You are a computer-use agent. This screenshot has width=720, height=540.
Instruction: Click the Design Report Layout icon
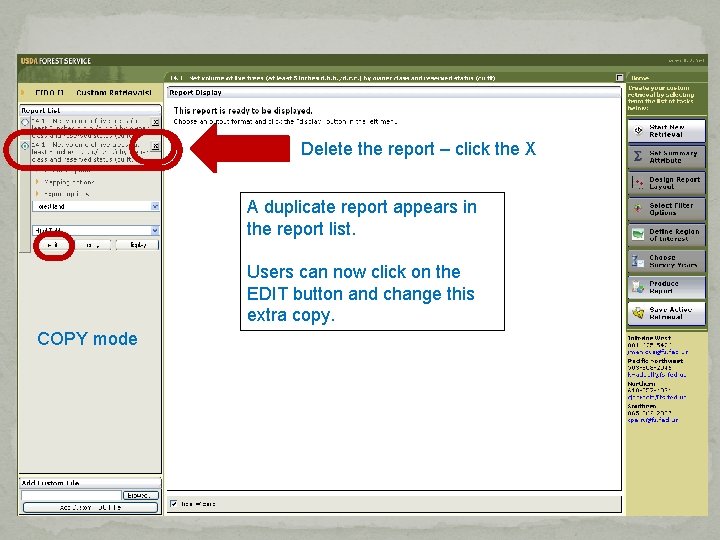pos(638,183)
